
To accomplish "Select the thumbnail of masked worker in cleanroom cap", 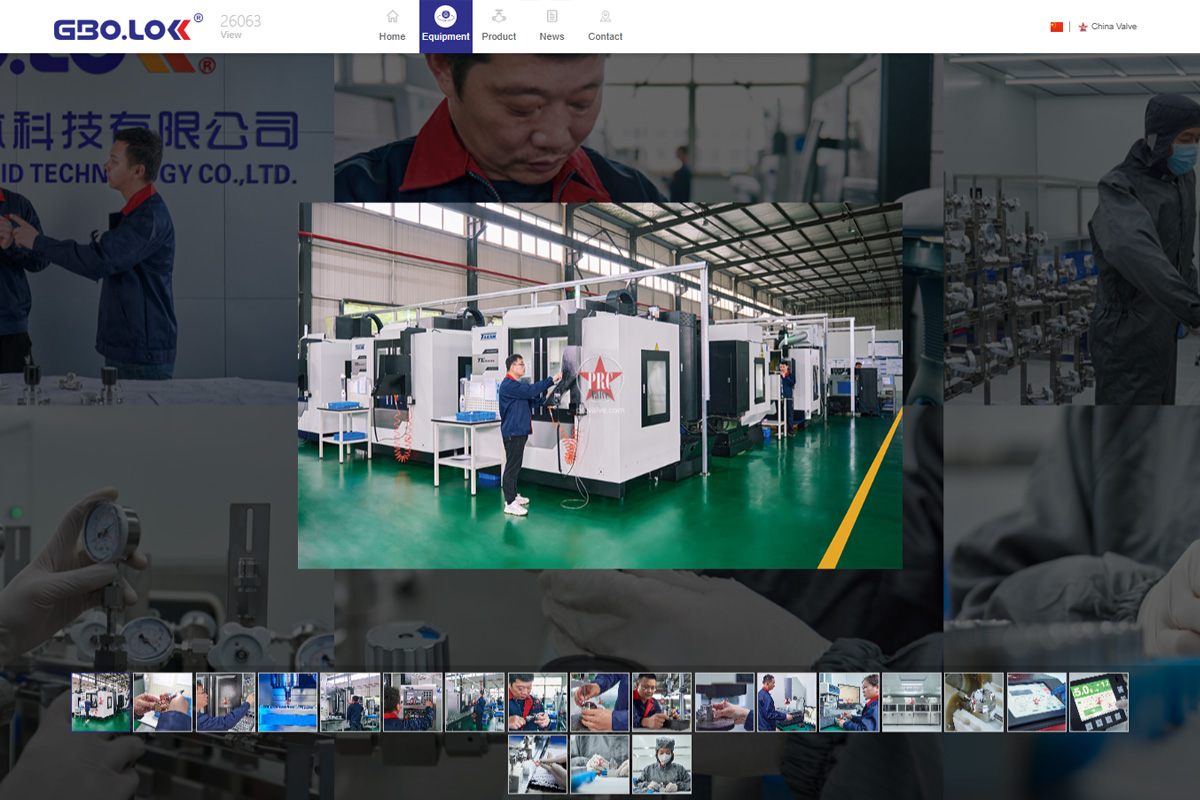I will [661, 764].
